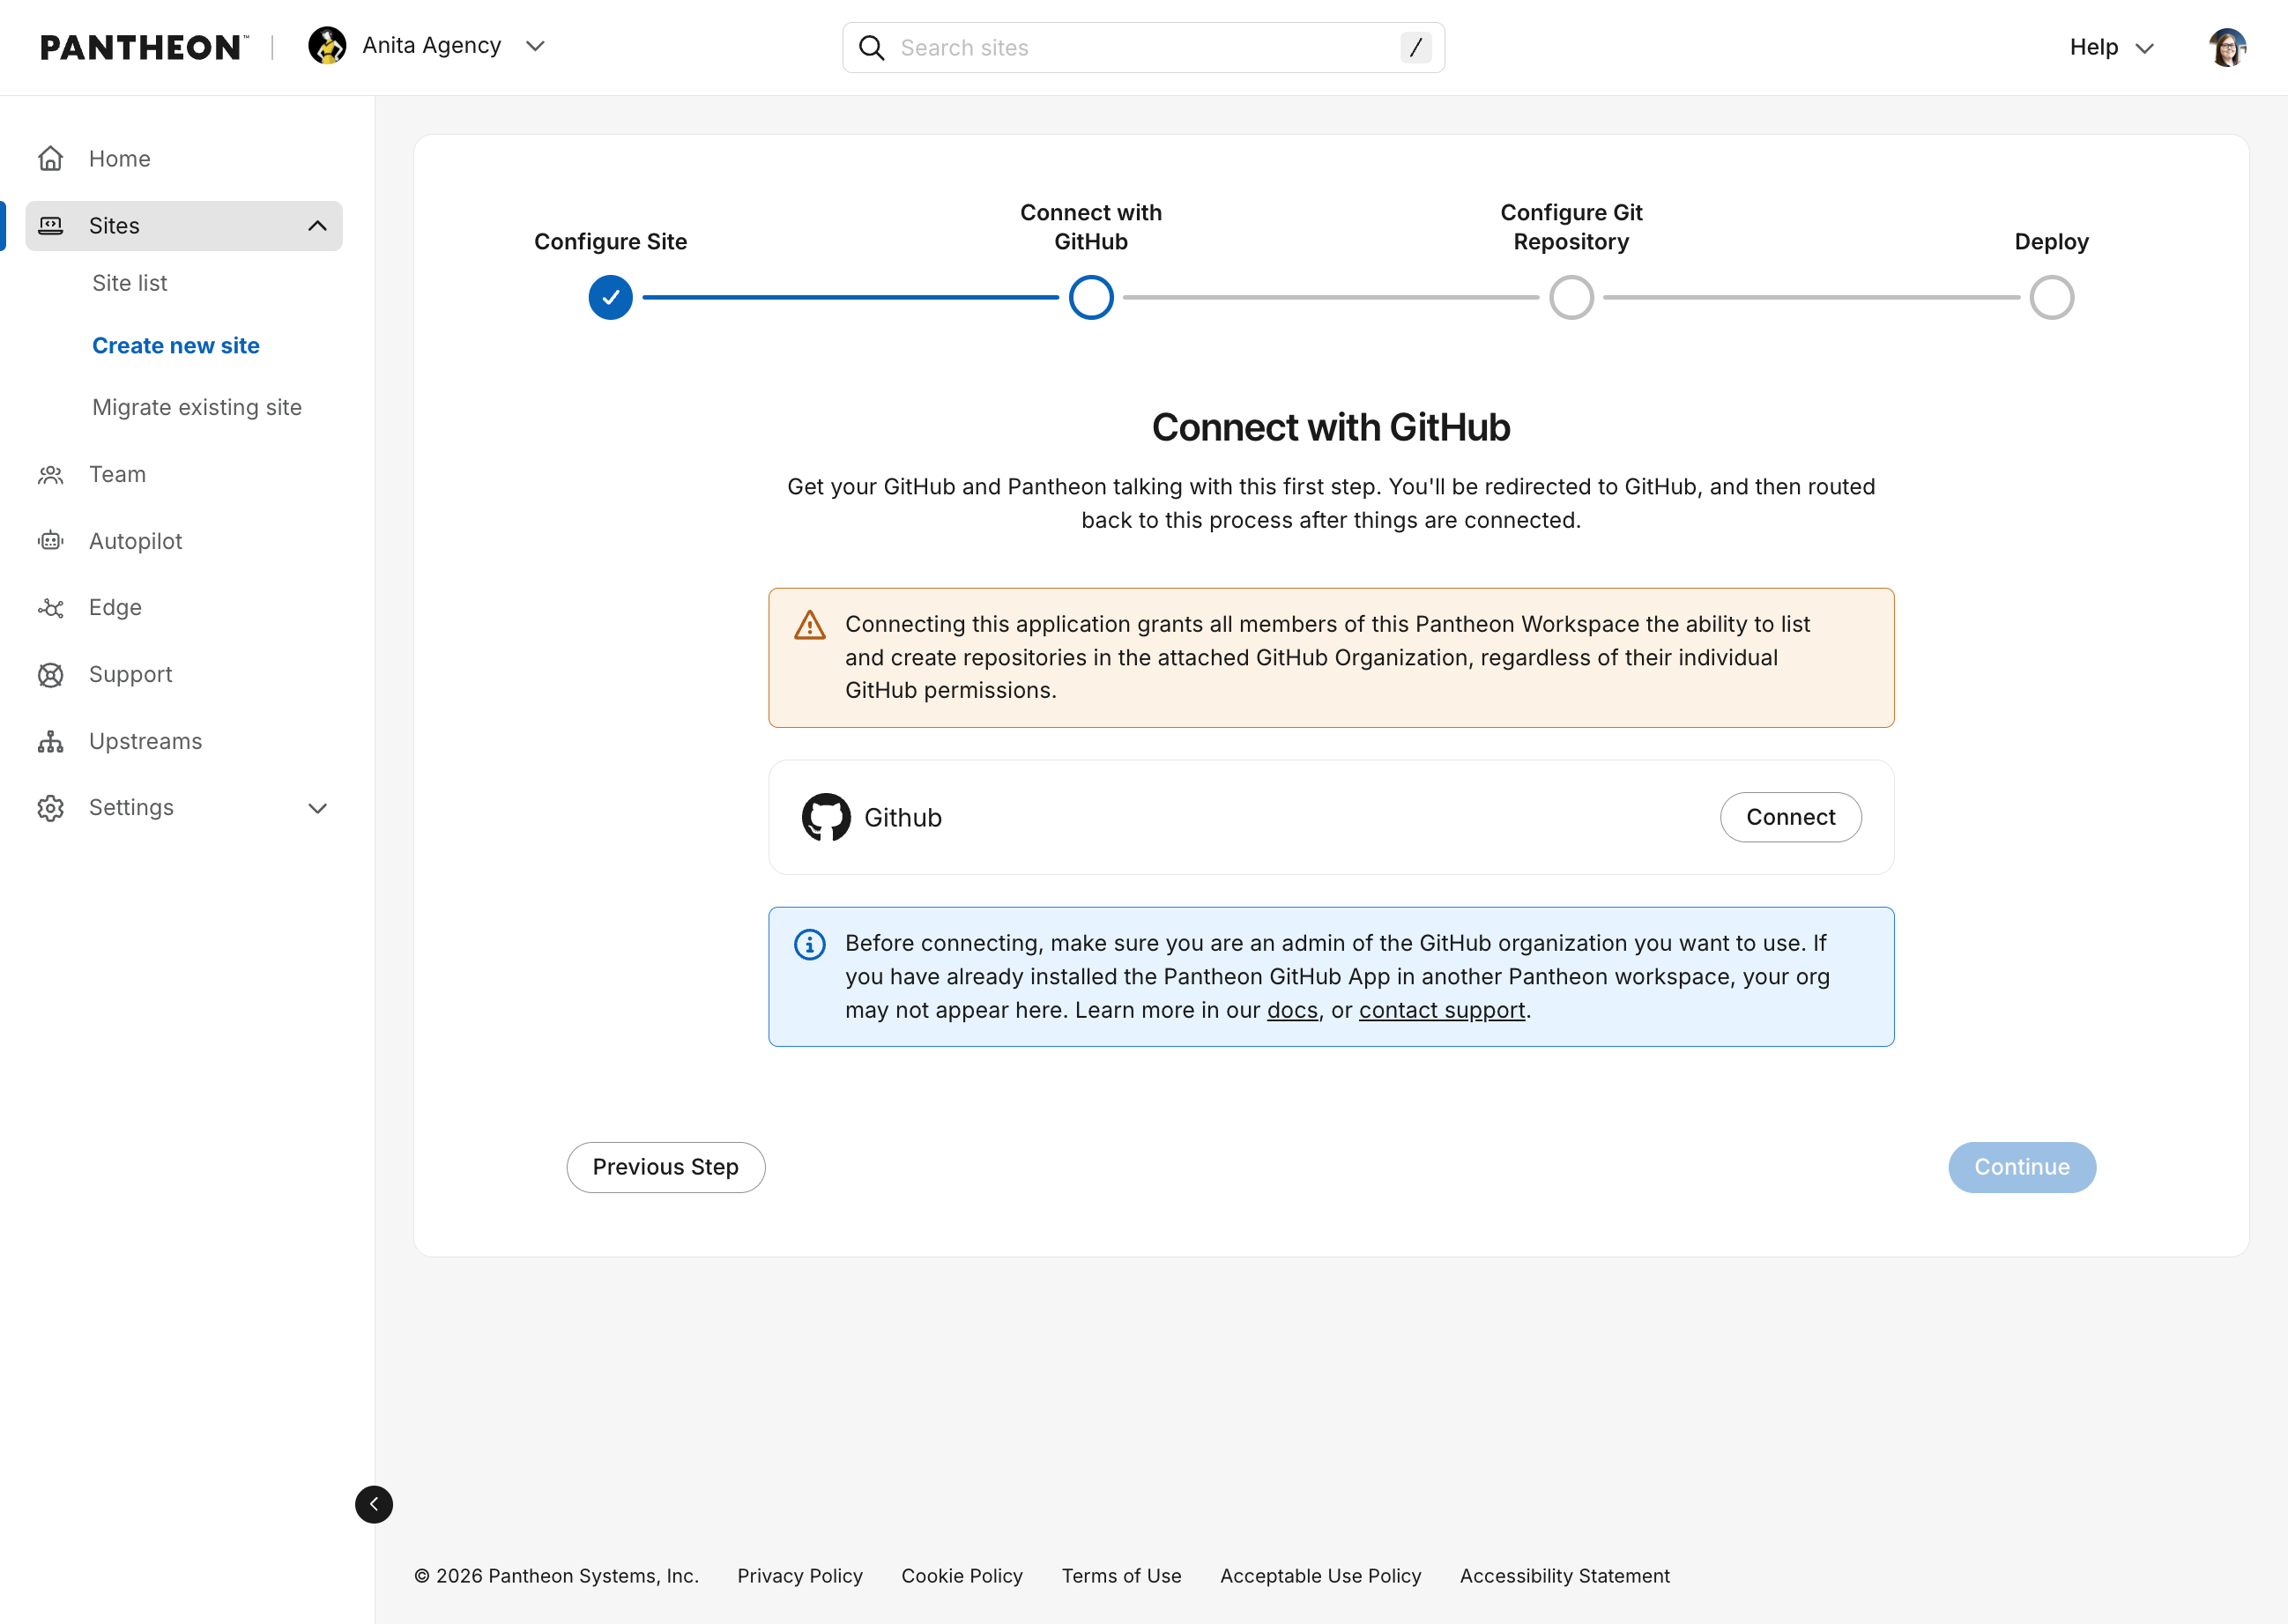Image resolution: width=2288 pixels, height=1624 pixels.
Task: Click the Autopilot robot icon
Action: tap(51, 541)
